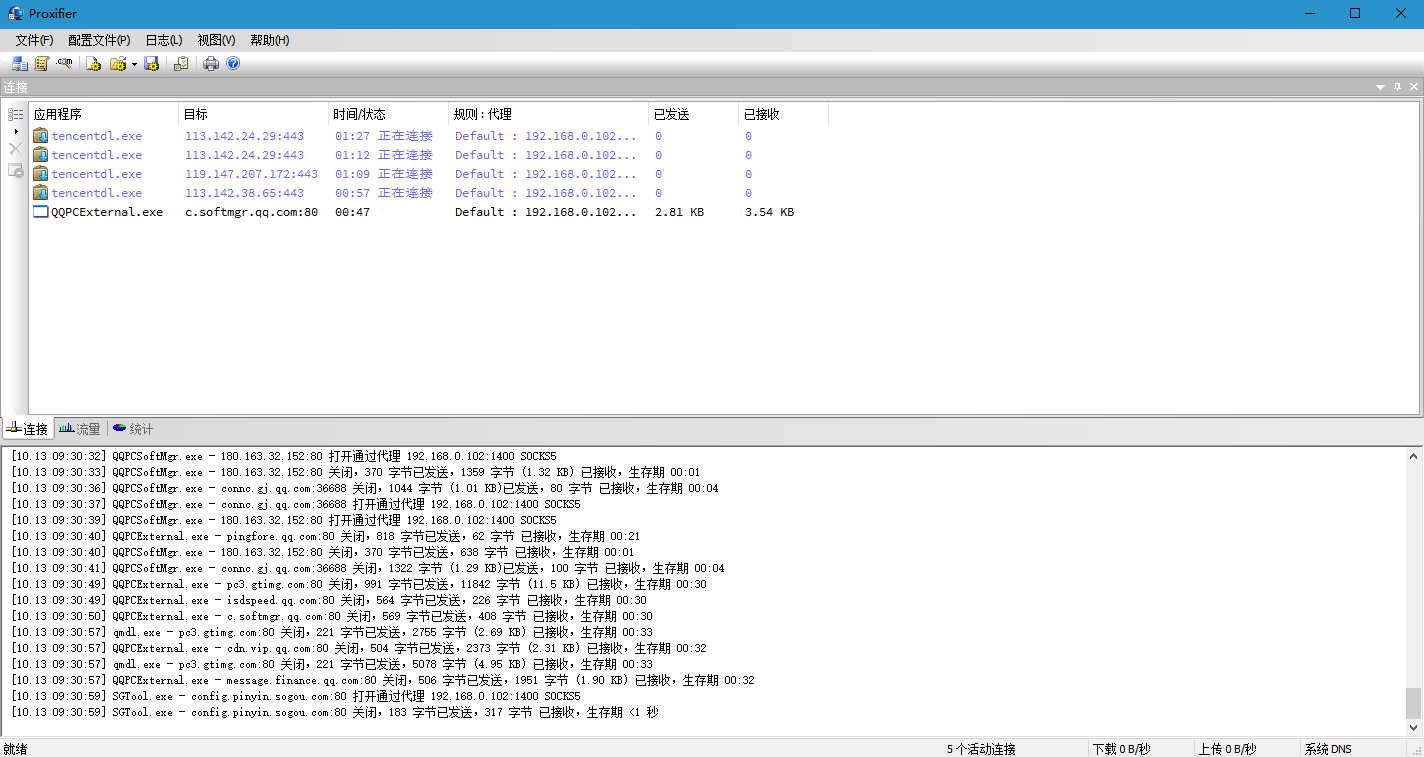Open Proxification Rules toolbar icon
The width and height of the screenshot is (1424, 757).
(42, 64)
